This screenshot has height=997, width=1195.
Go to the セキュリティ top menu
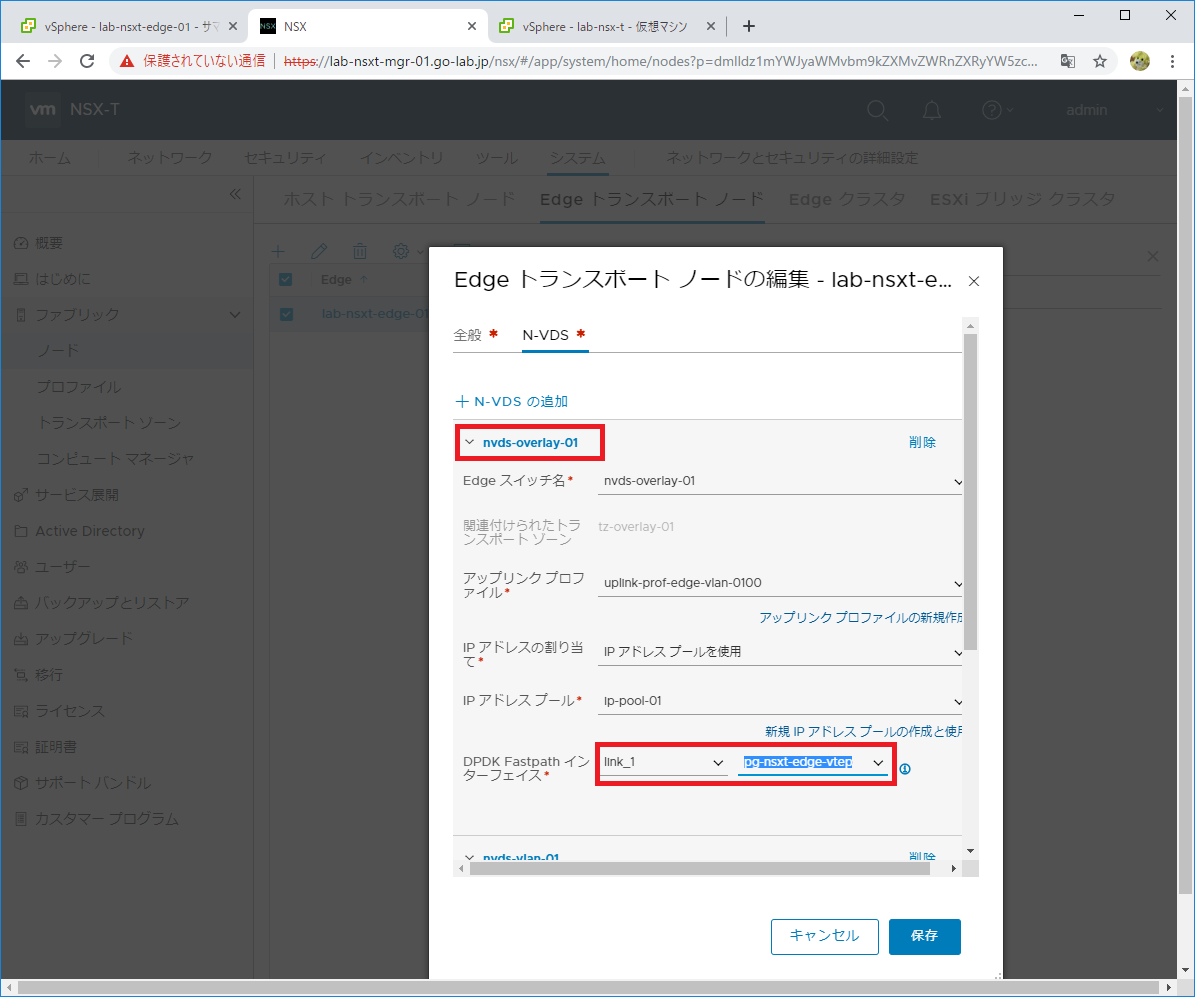click(285, 158)
